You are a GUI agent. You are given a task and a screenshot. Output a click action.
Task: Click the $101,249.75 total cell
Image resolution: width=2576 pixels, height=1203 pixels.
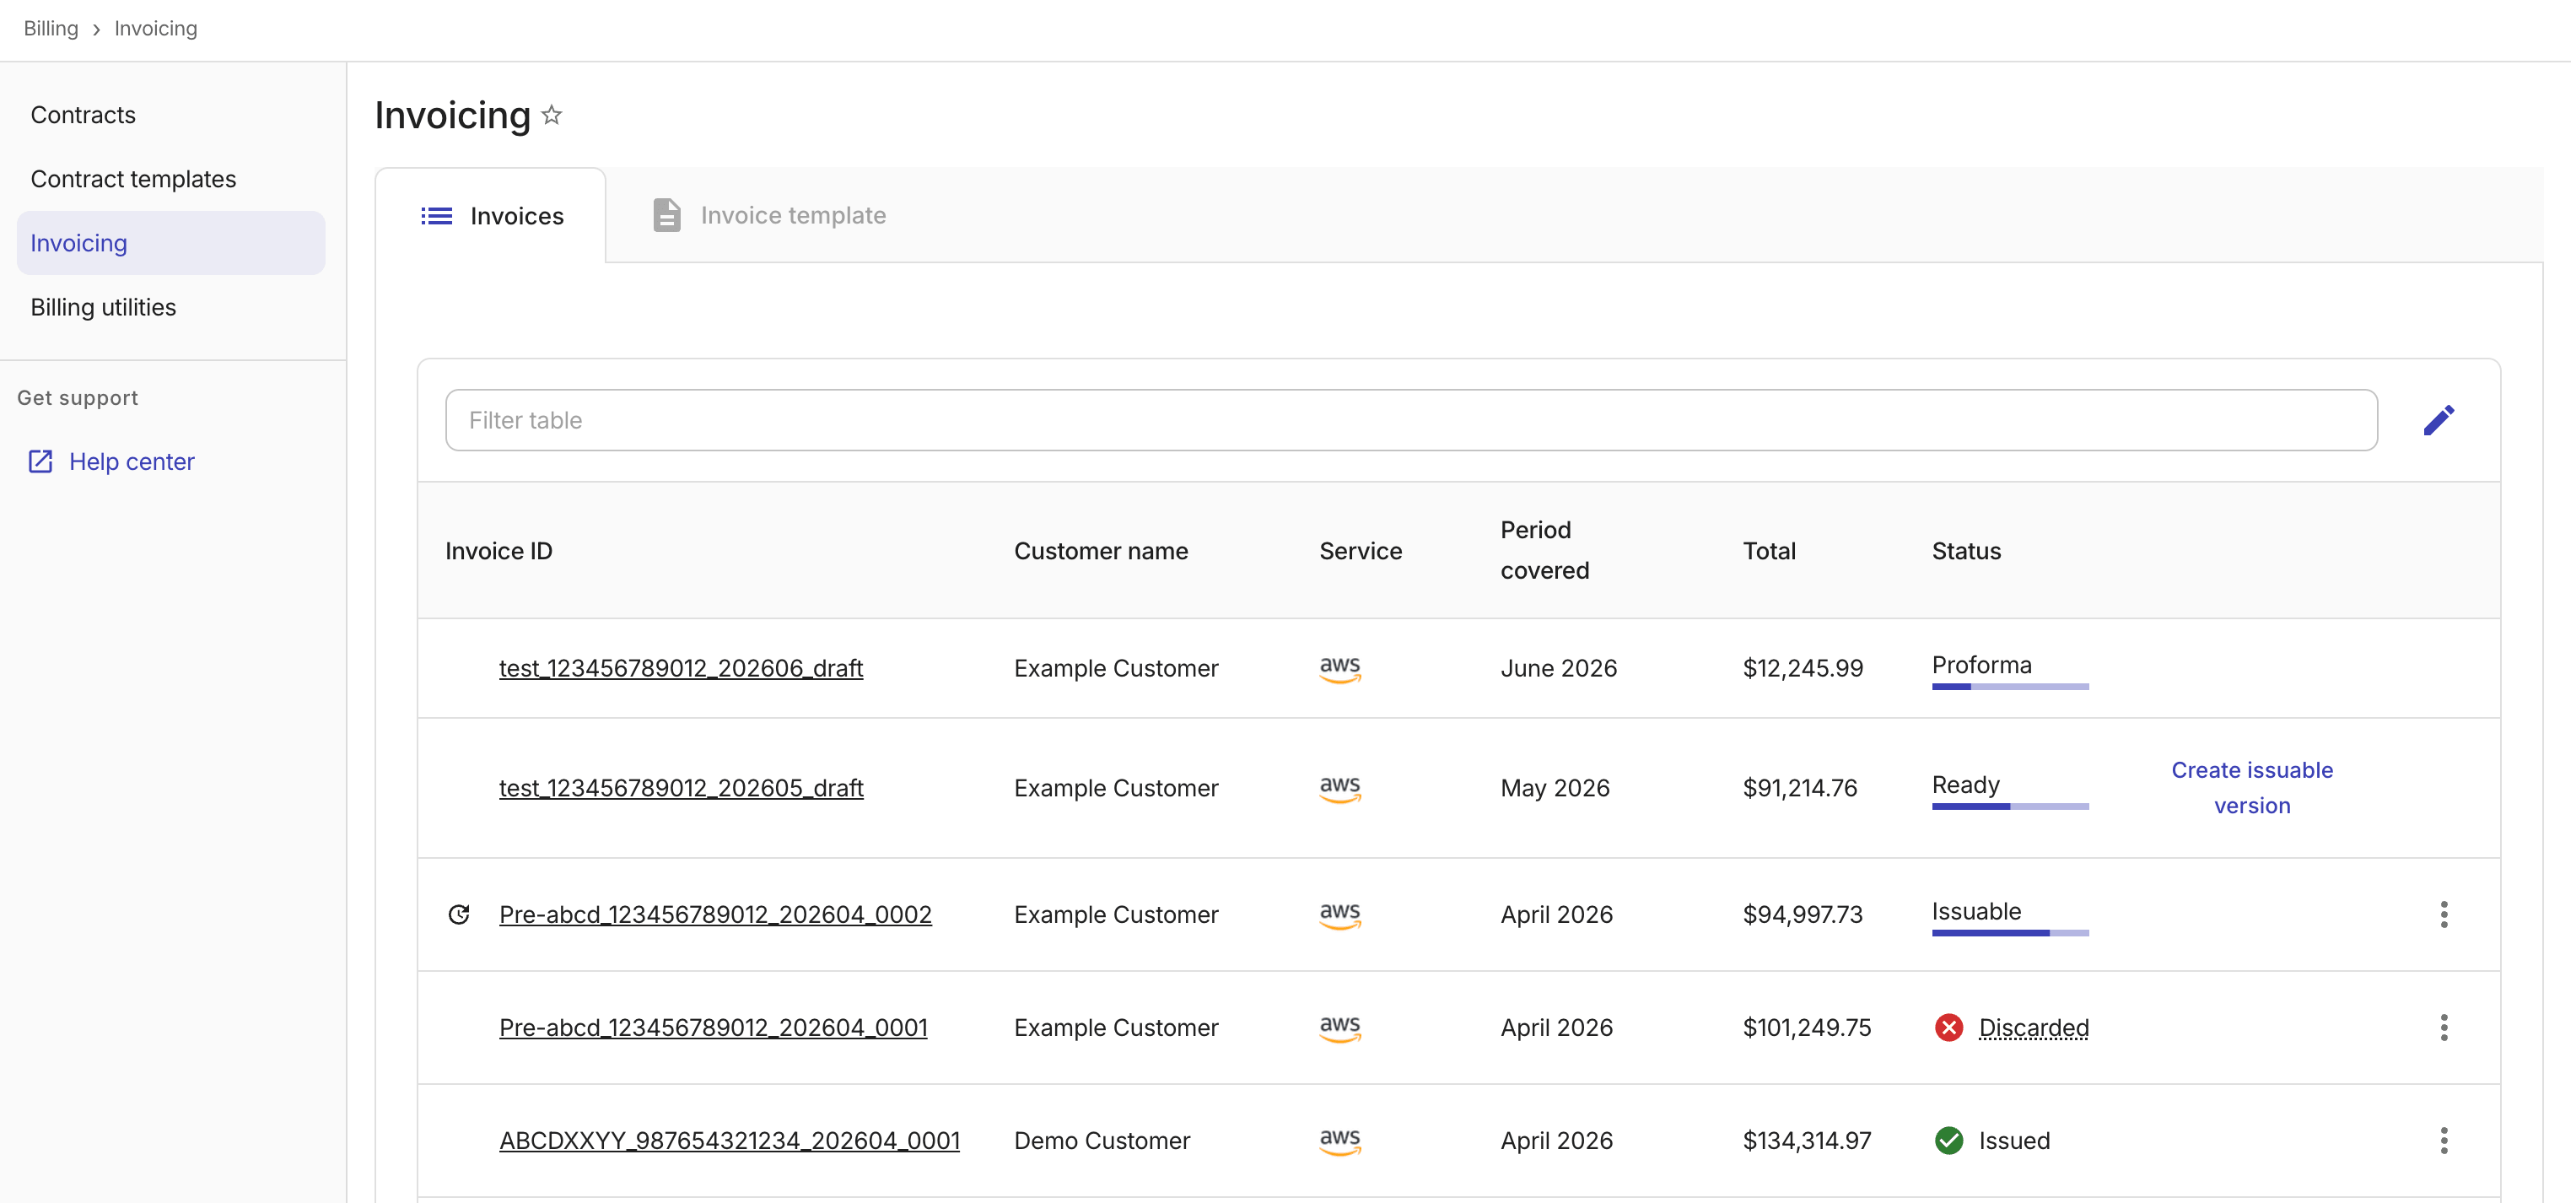tap(1807, 1027)
